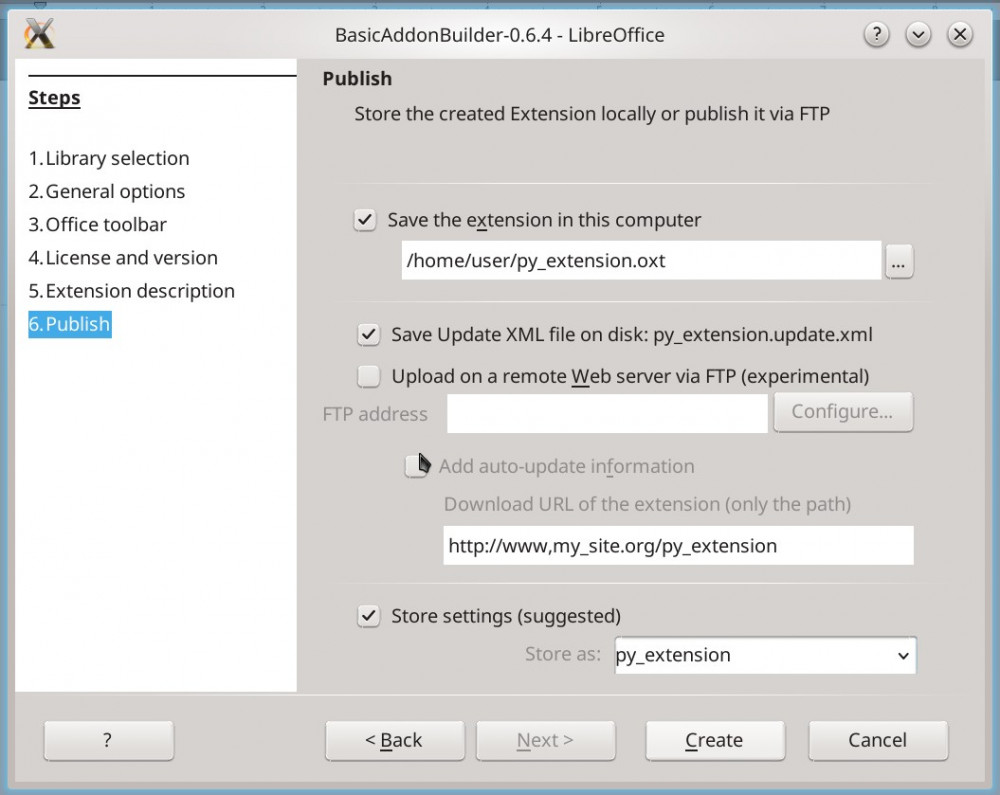Click the Download URL text field
The image size is (1000, 795).
678,546
